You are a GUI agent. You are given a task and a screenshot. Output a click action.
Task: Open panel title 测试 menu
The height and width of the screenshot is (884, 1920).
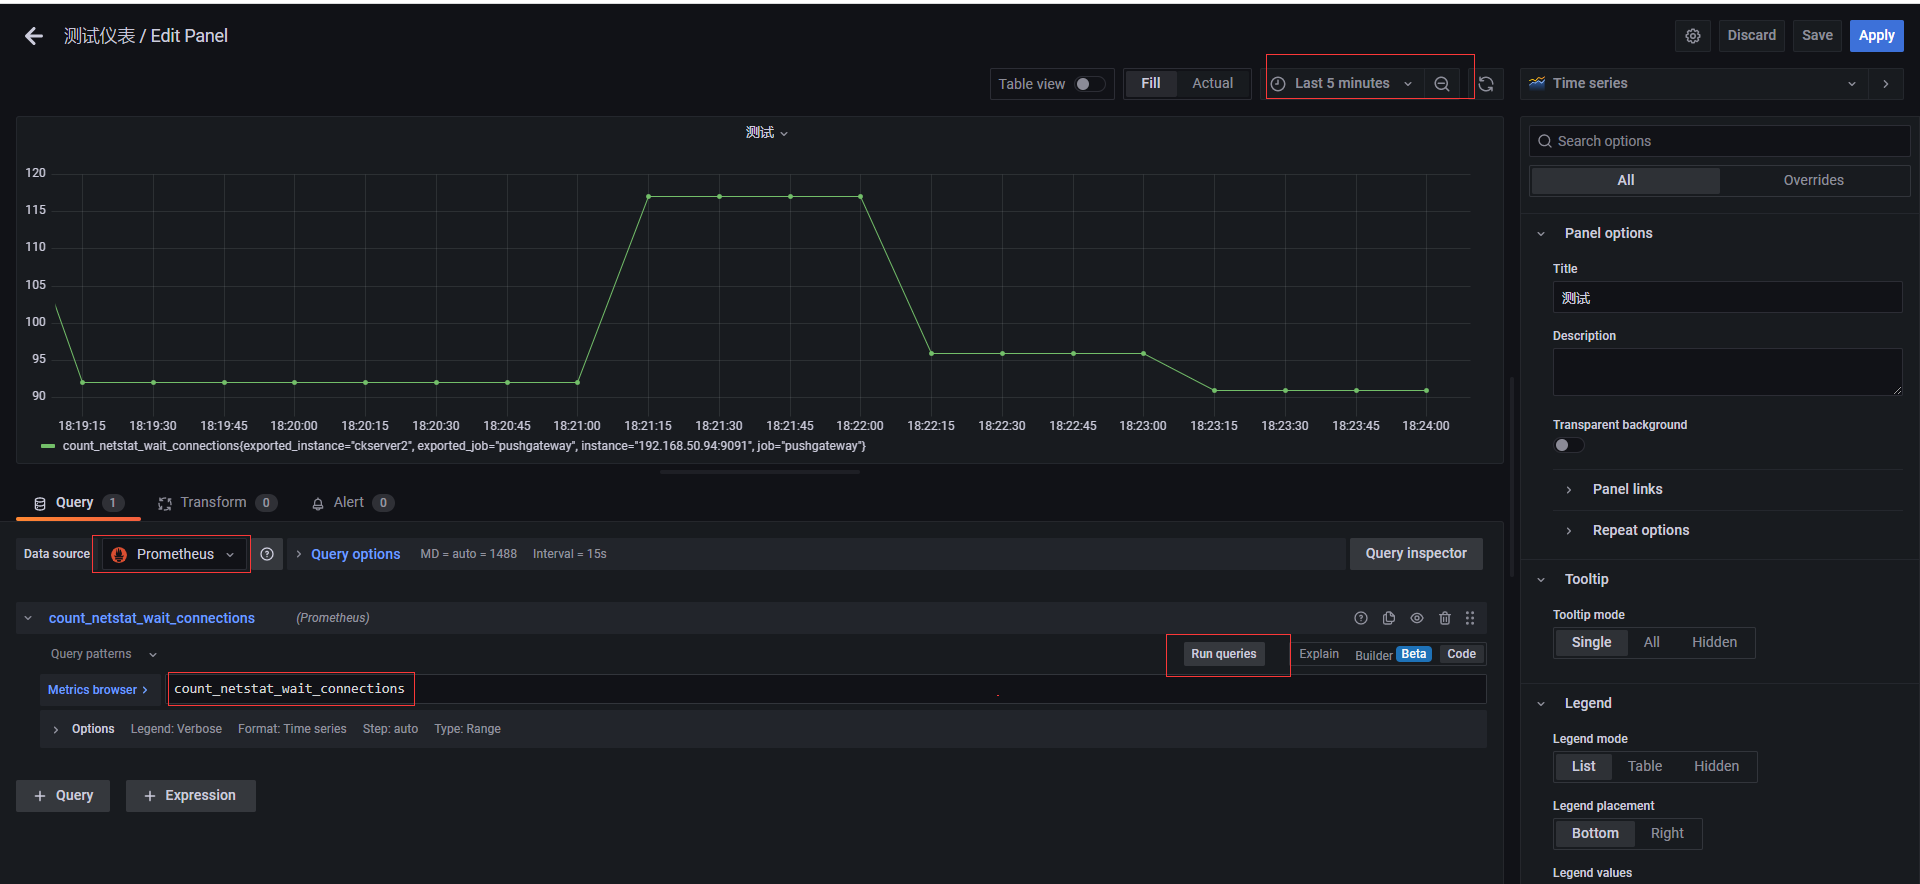(x=766, y=133)
